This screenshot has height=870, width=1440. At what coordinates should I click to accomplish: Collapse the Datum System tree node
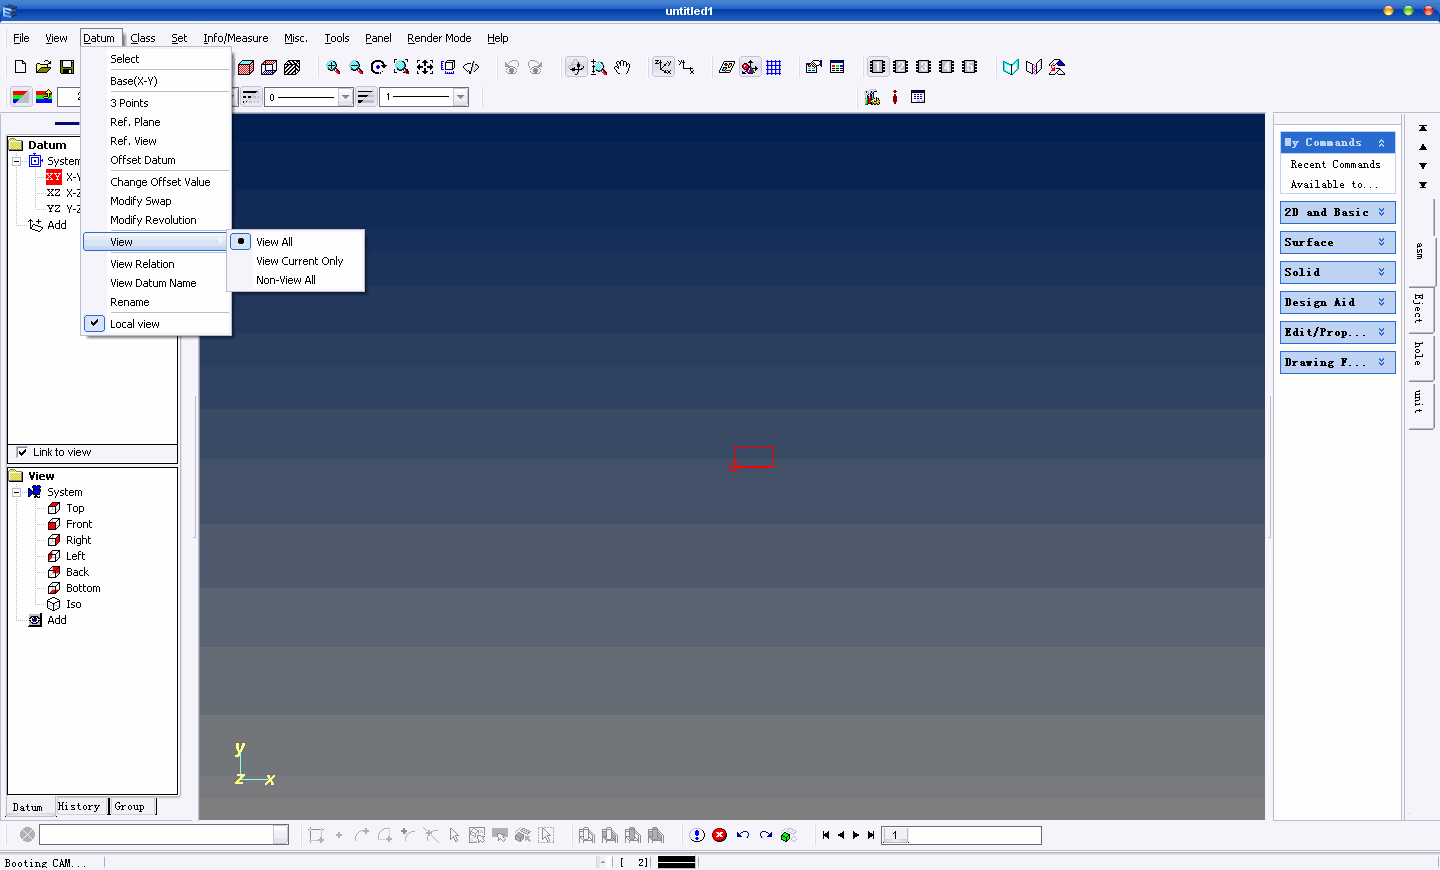(16, 161)
